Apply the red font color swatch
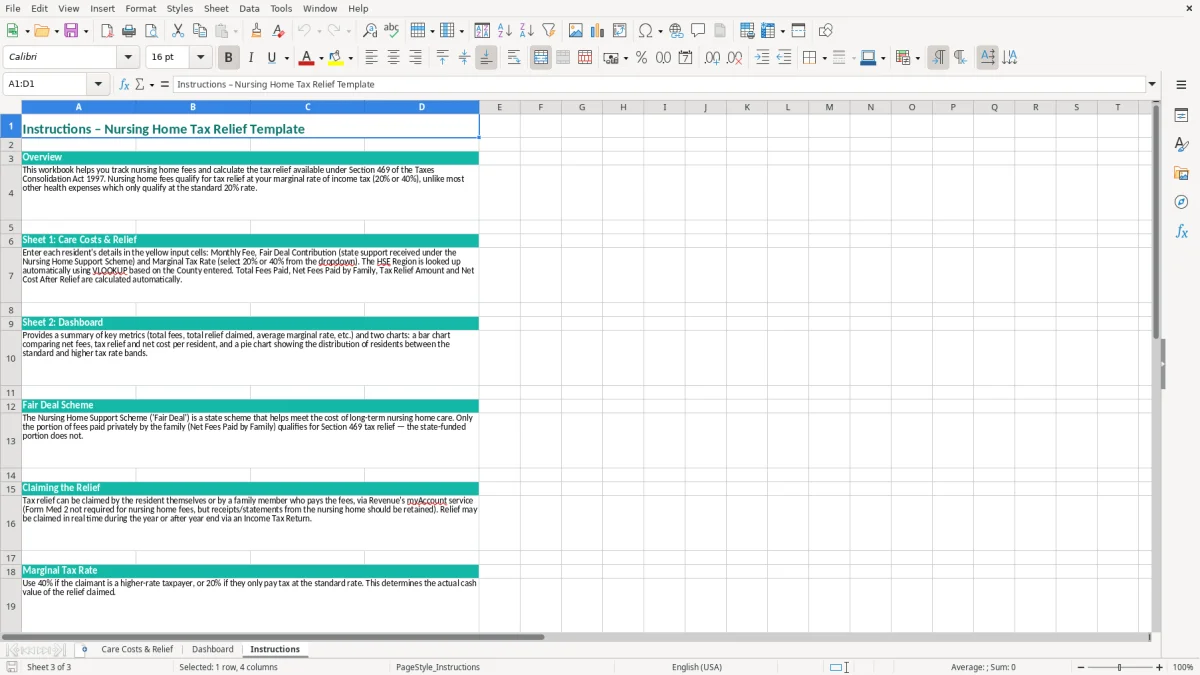The height and width of the screenshot is (675, 1200). click(307, 58)
